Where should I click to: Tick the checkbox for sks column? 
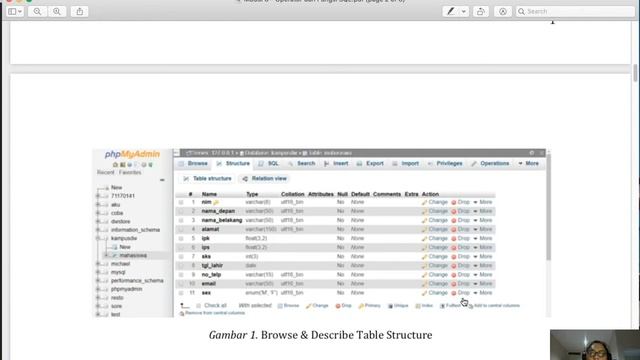(181, 257)
